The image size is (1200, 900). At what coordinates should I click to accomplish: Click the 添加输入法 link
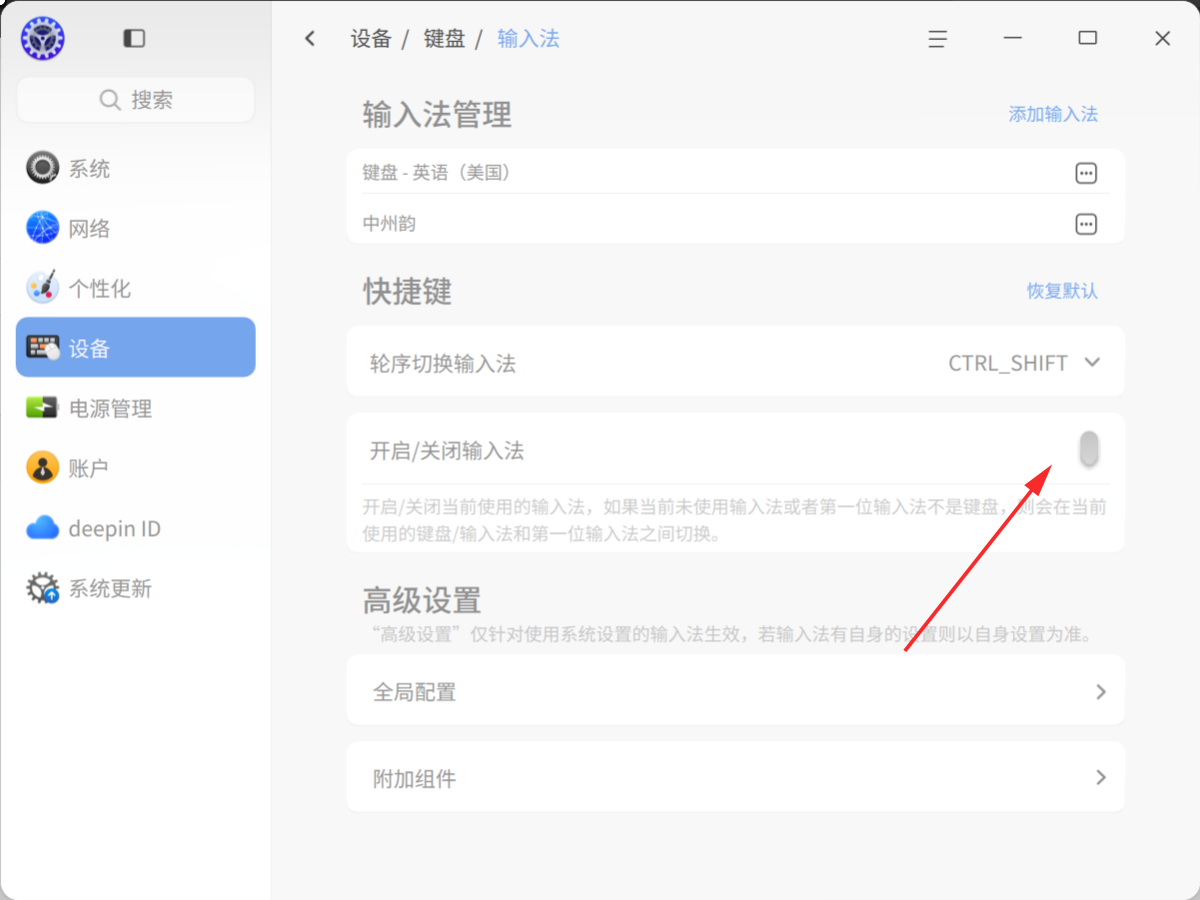point(1053,114)
